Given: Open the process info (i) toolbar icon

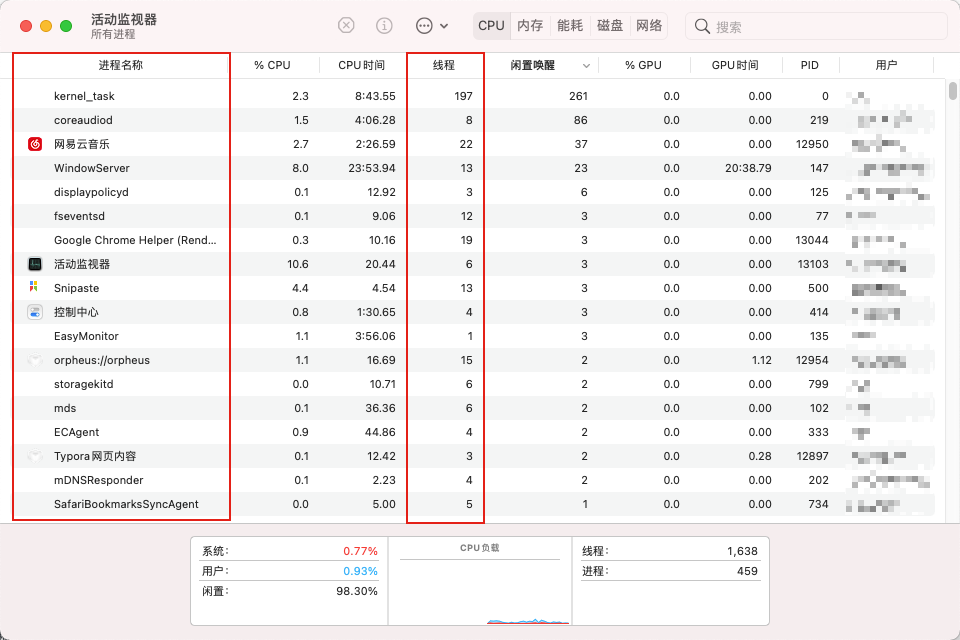Looking at the screenshot, I should coord(384,26).
